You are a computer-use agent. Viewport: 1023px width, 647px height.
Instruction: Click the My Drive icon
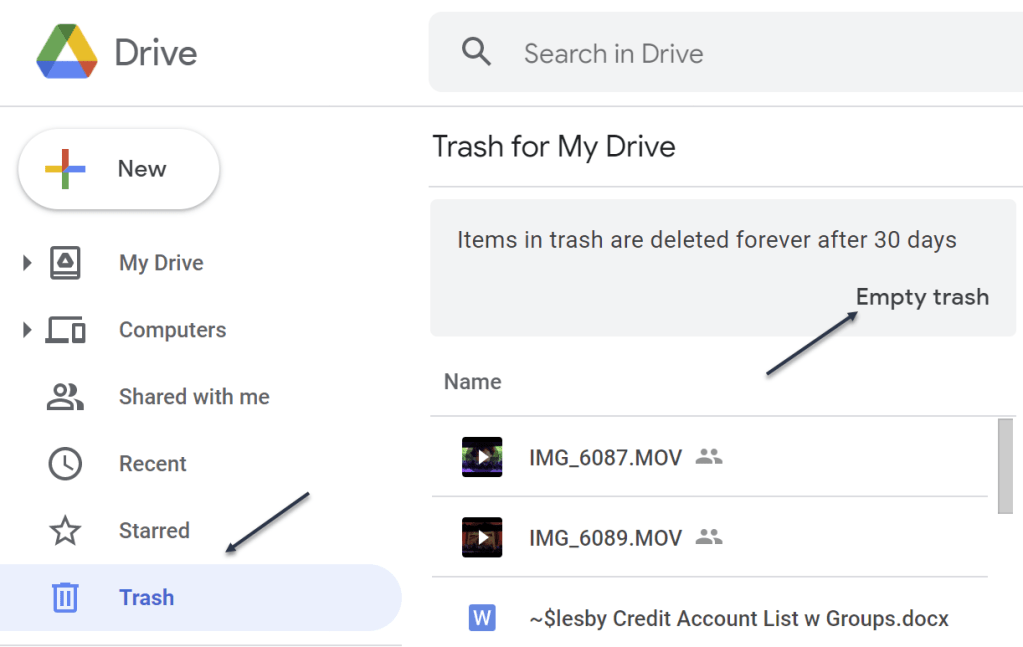[x=66, y=263]
